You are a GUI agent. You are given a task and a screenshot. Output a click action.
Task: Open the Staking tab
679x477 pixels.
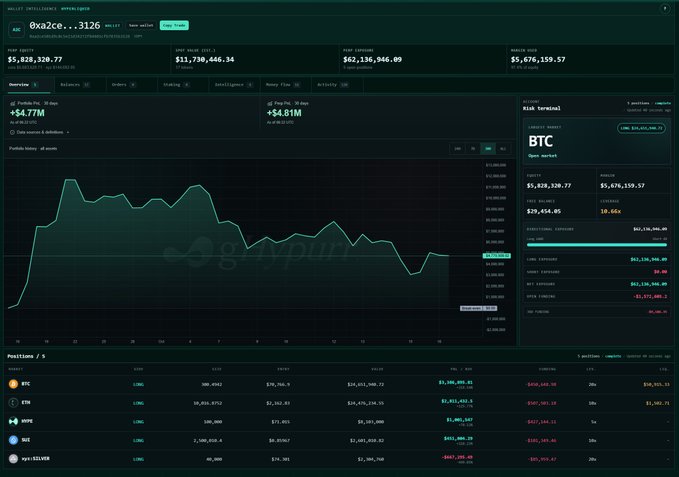pos(183,85)
